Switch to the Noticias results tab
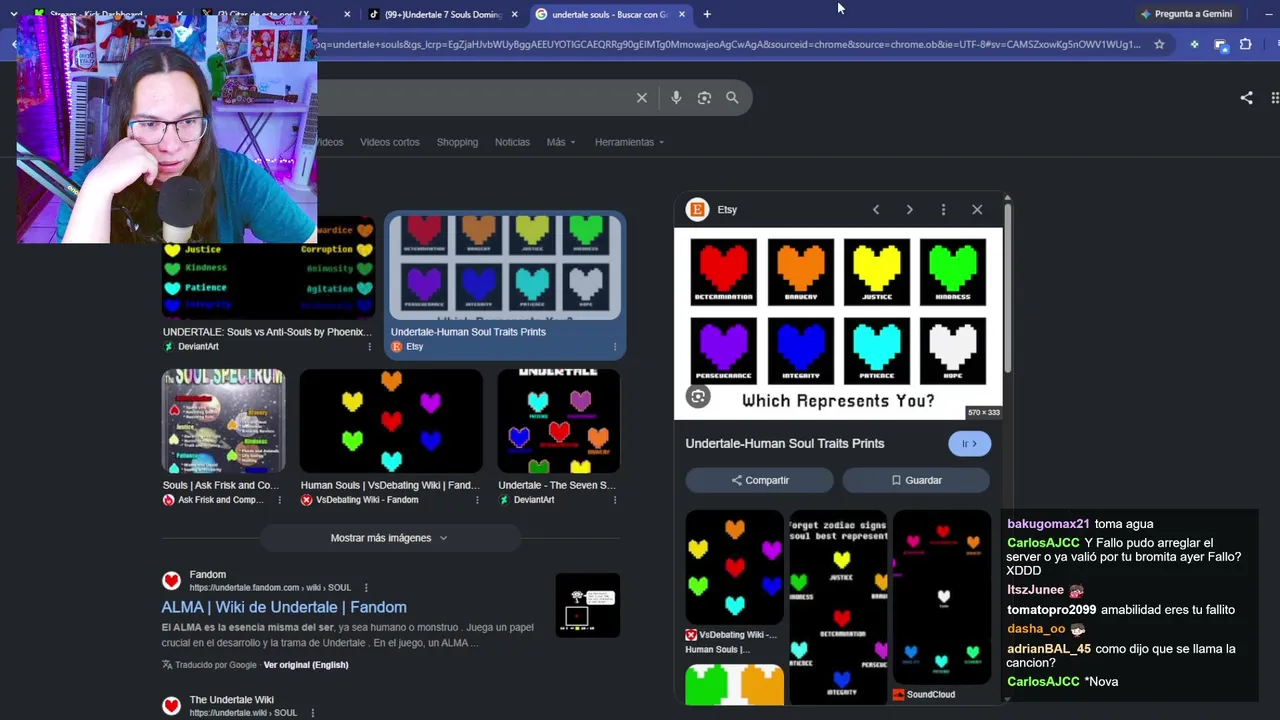The height and width of the screenshot is (720, 1280). pos(512,142)
